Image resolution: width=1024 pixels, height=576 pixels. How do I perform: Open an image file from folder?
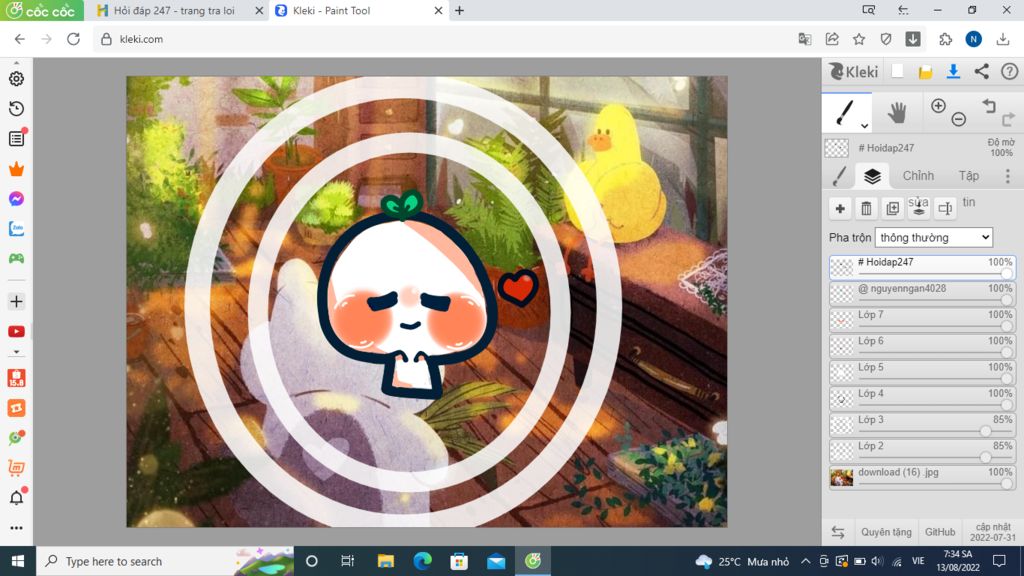[x=925, y=72]
